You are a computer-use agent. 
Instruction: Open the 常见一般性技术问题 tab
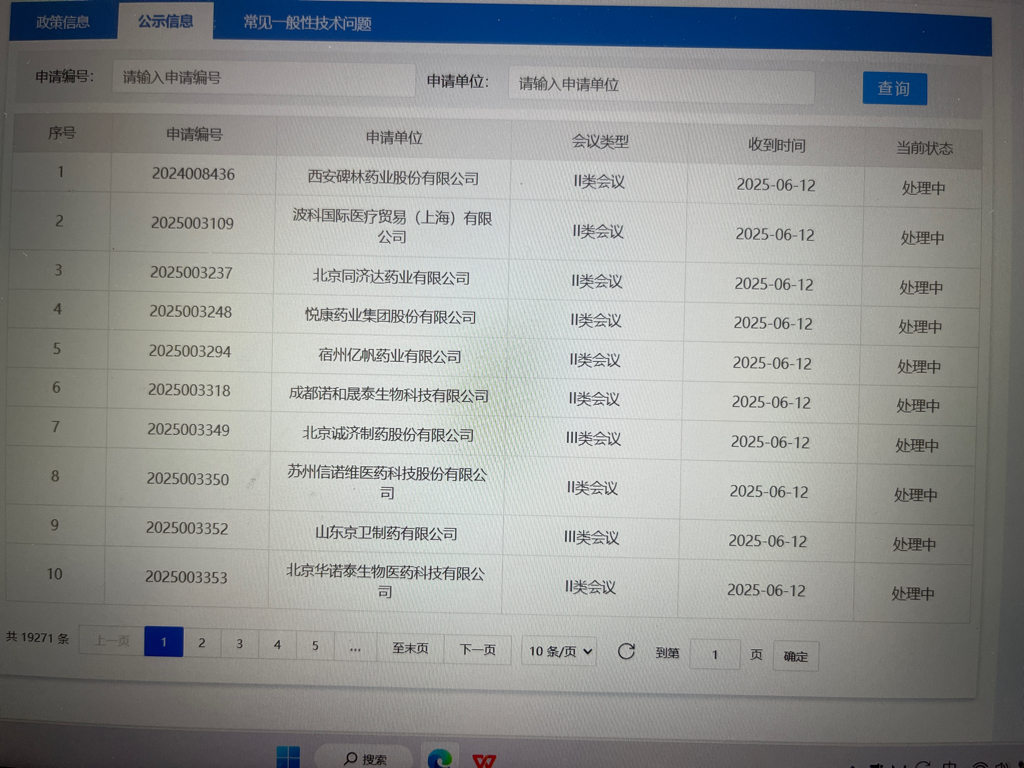pyautogui.click(x=308, y=24)
